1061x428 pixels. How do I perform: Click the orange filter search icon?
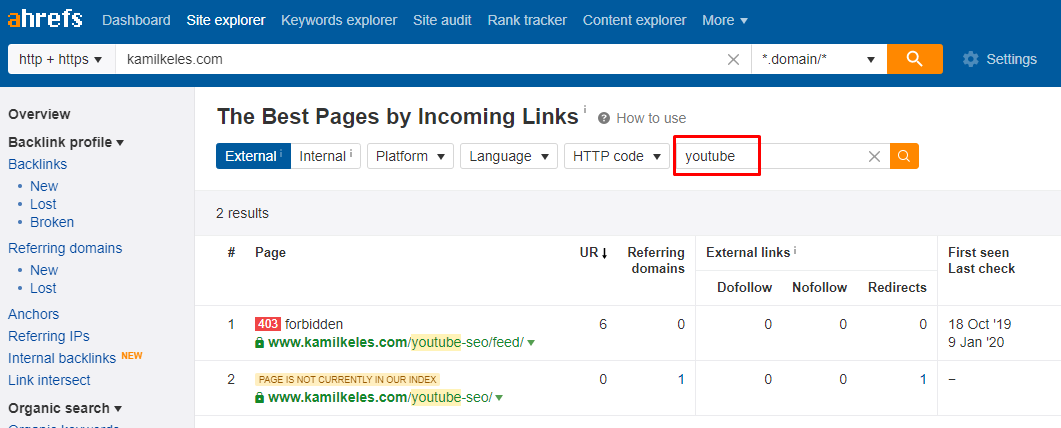pyautogui.click(x=904, y=156)
